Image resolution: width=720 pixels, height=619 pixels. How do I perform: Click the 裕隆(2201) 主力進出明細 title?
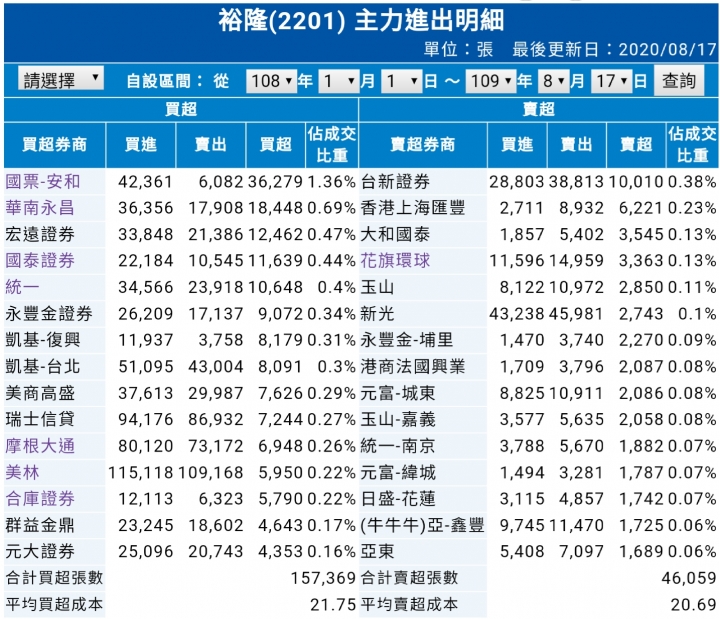361,21
